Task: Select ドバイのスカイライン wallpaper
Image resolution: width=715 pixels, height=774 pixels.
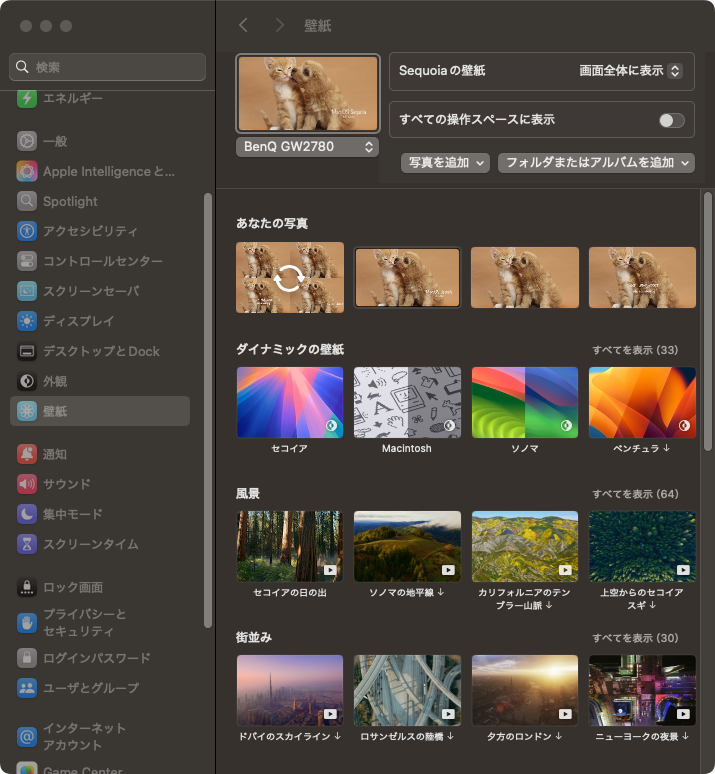Action: [290, 691]
